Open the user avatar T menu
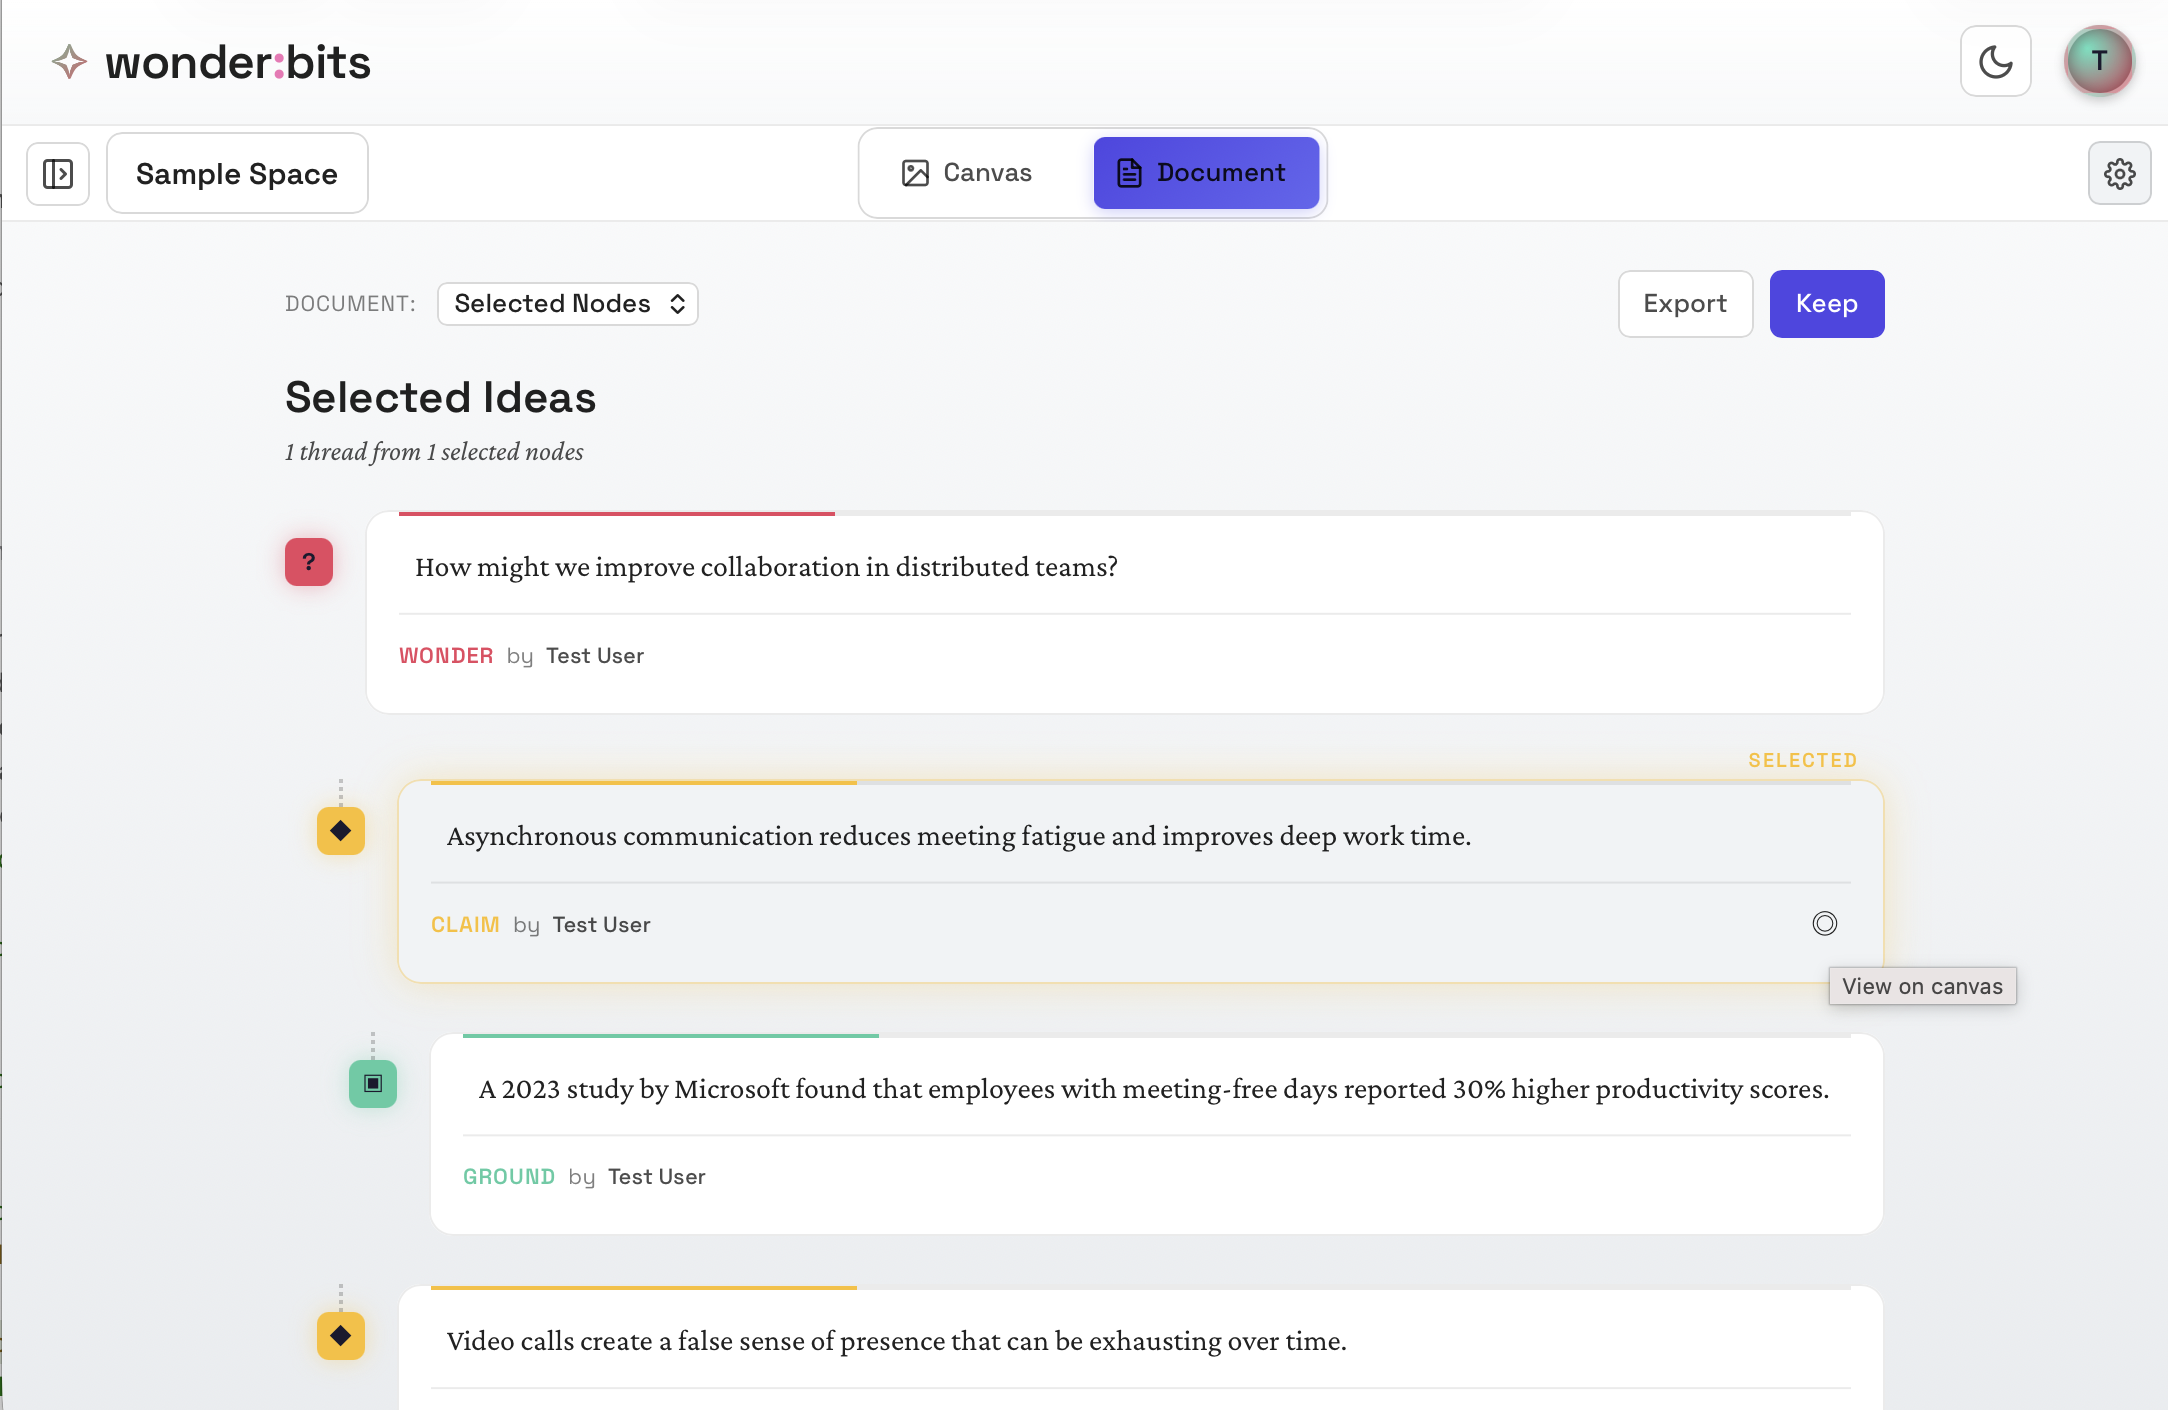The height and width of the screenshot is (1410, 2168). pos(2099,61)
